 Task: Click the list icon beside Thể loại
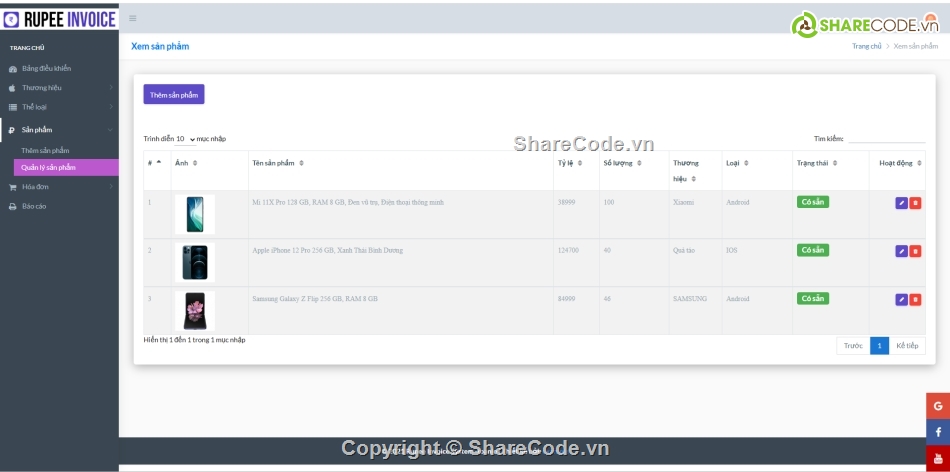point(13,107)
